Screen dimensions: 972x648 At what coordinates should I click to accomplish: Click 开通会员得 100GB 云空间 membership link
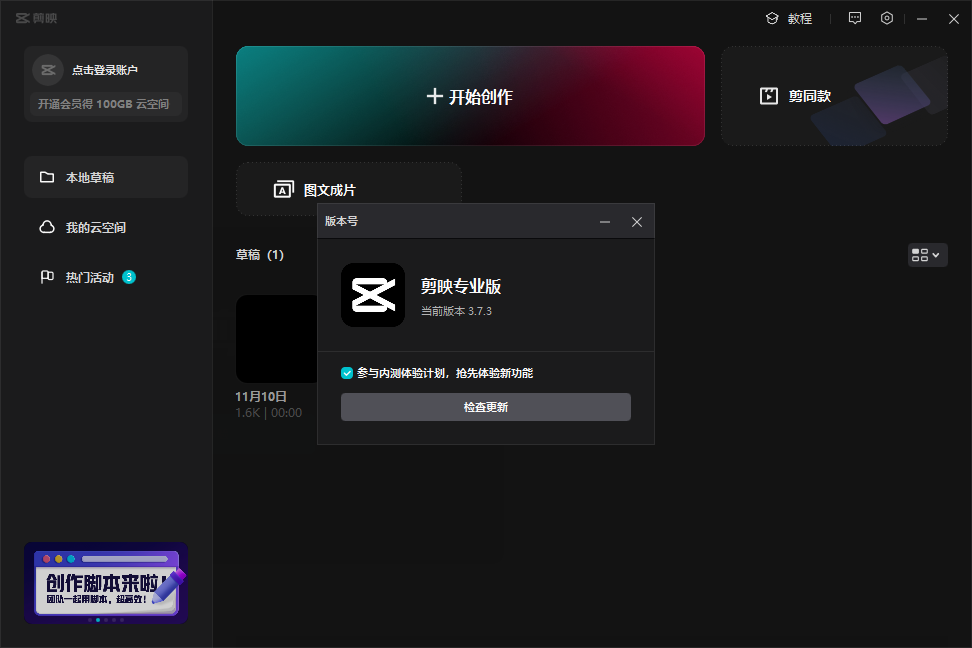click(104, 104)
